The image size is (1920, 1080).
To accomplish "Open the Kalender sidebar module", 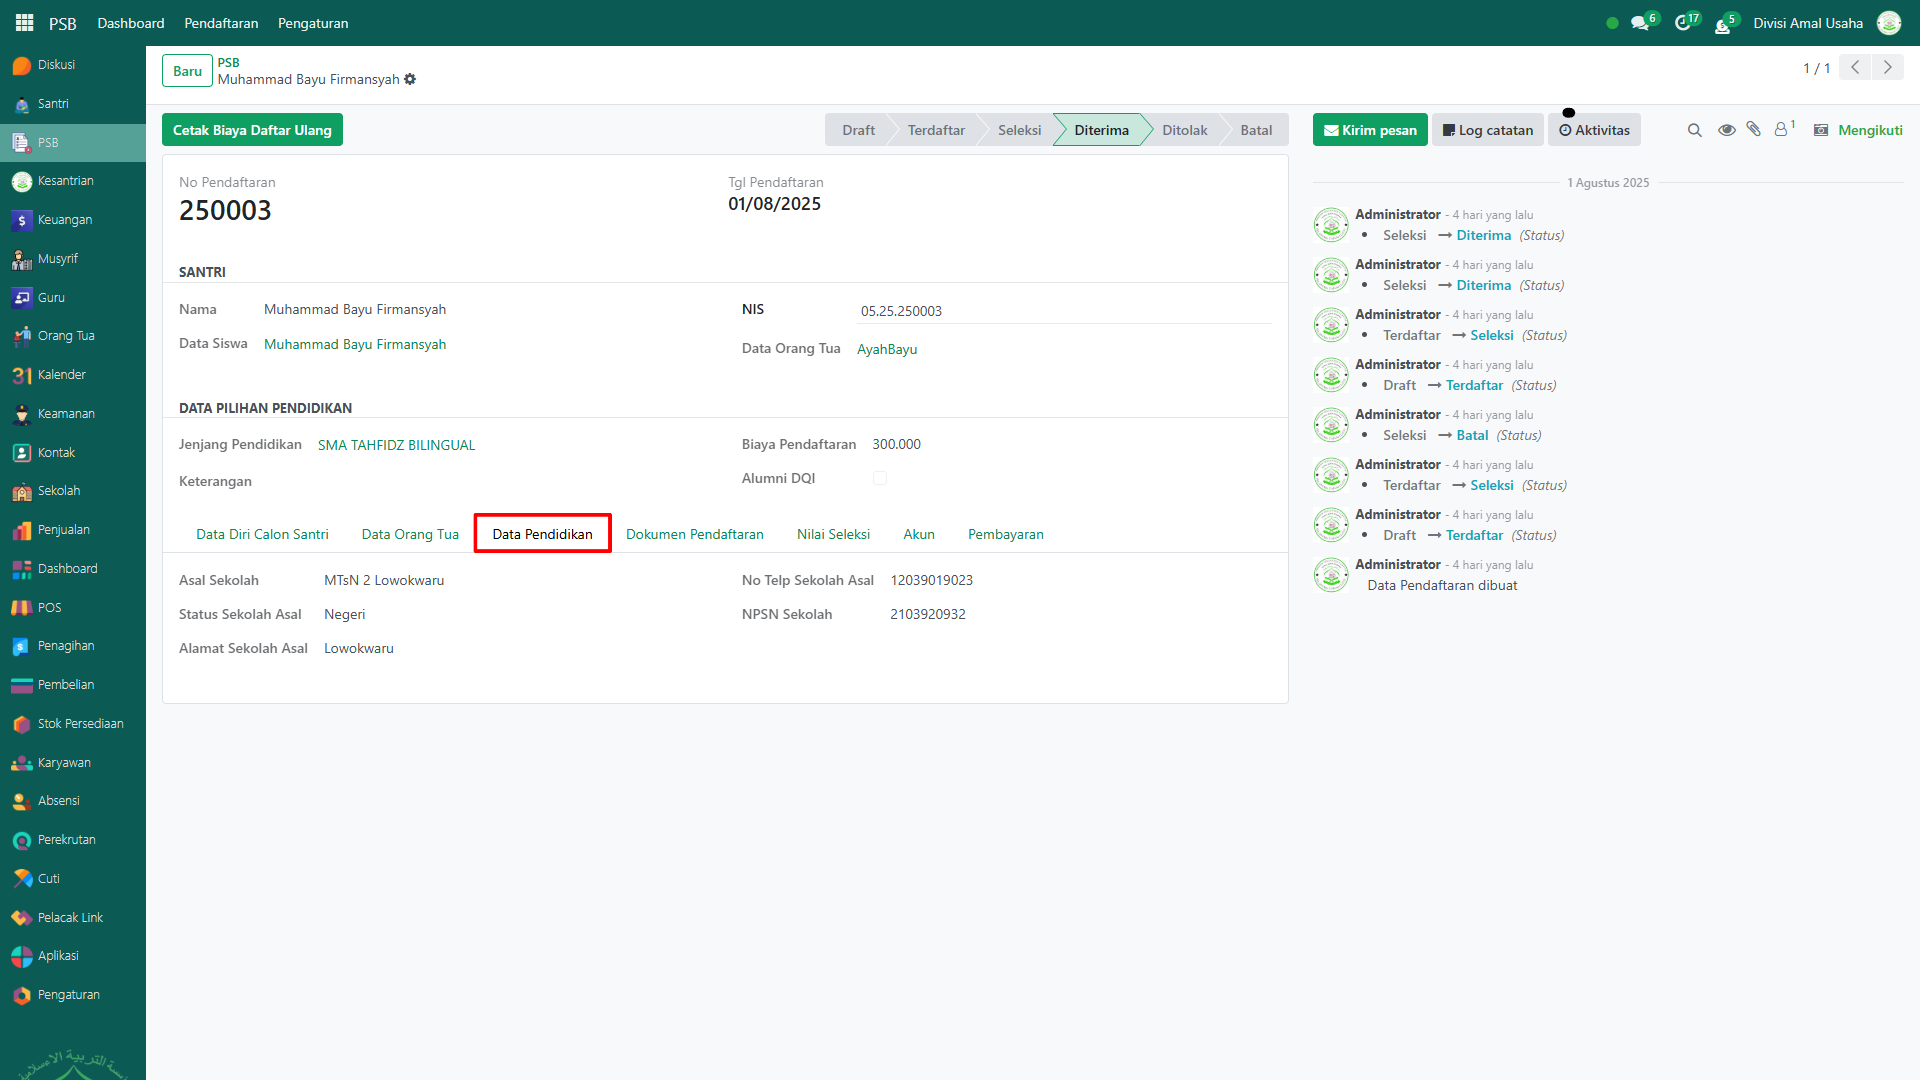I will [x=61, y=375].
